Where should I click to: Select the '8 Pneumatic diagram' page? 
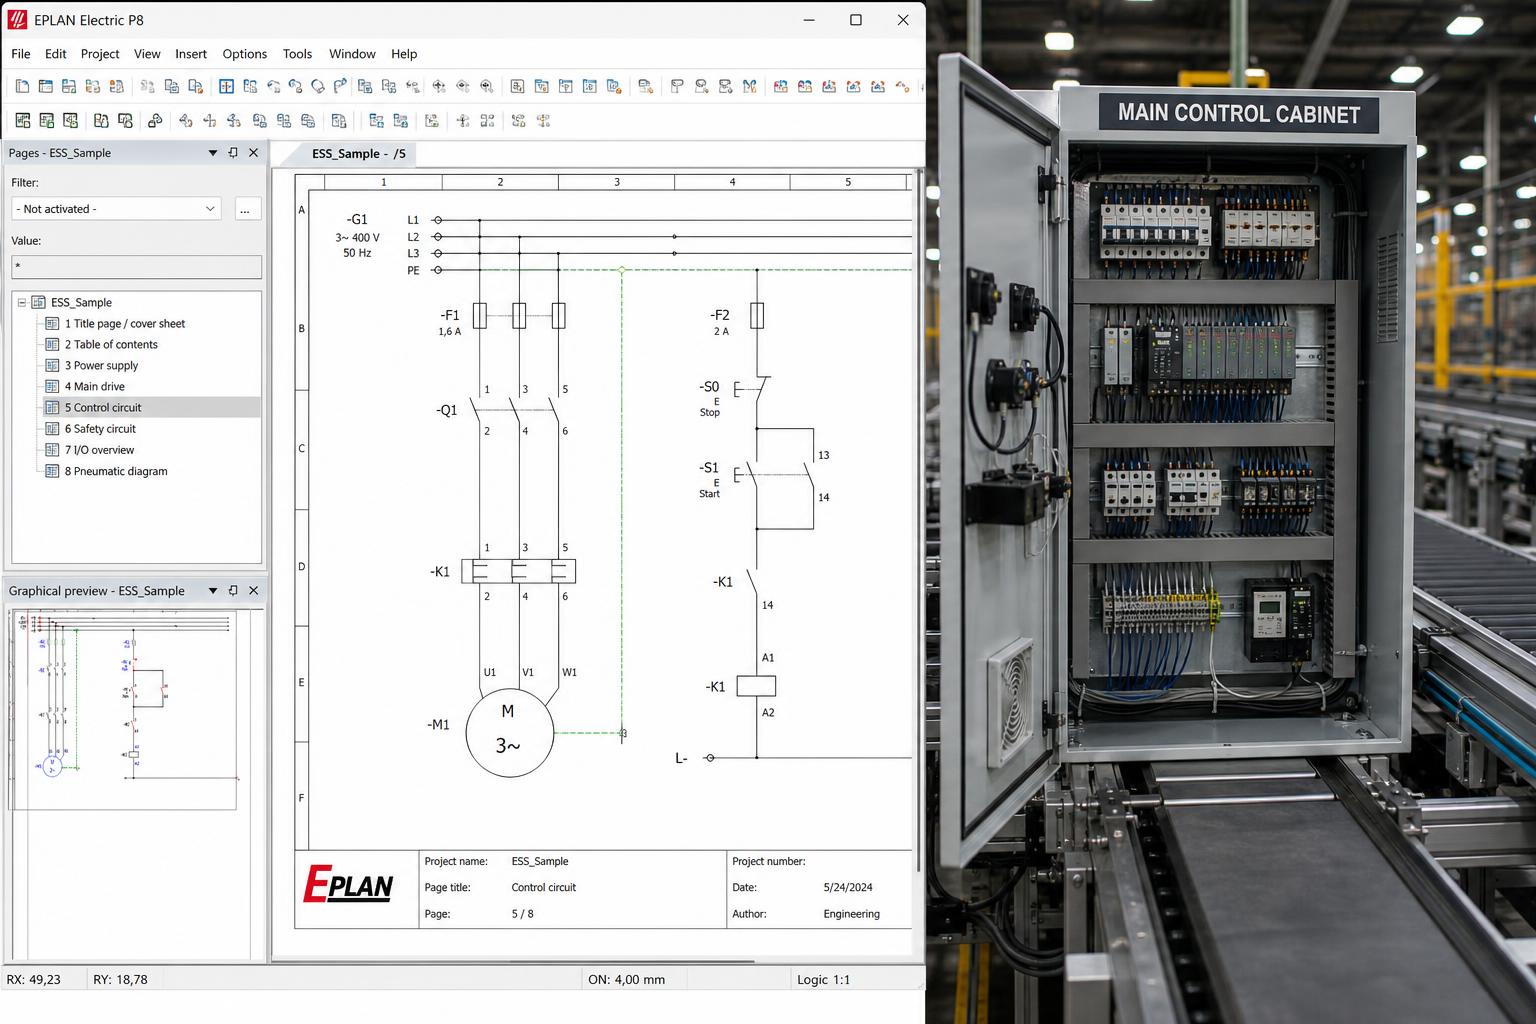(x=116, y=471)
